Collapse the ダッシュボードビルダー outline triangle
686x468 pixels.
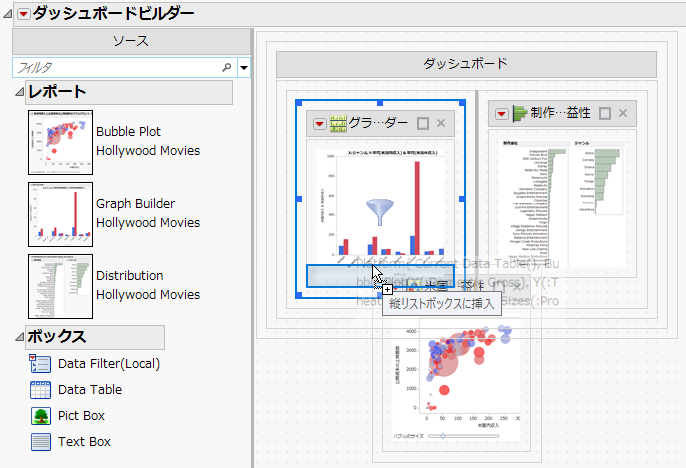coord(8,14)
